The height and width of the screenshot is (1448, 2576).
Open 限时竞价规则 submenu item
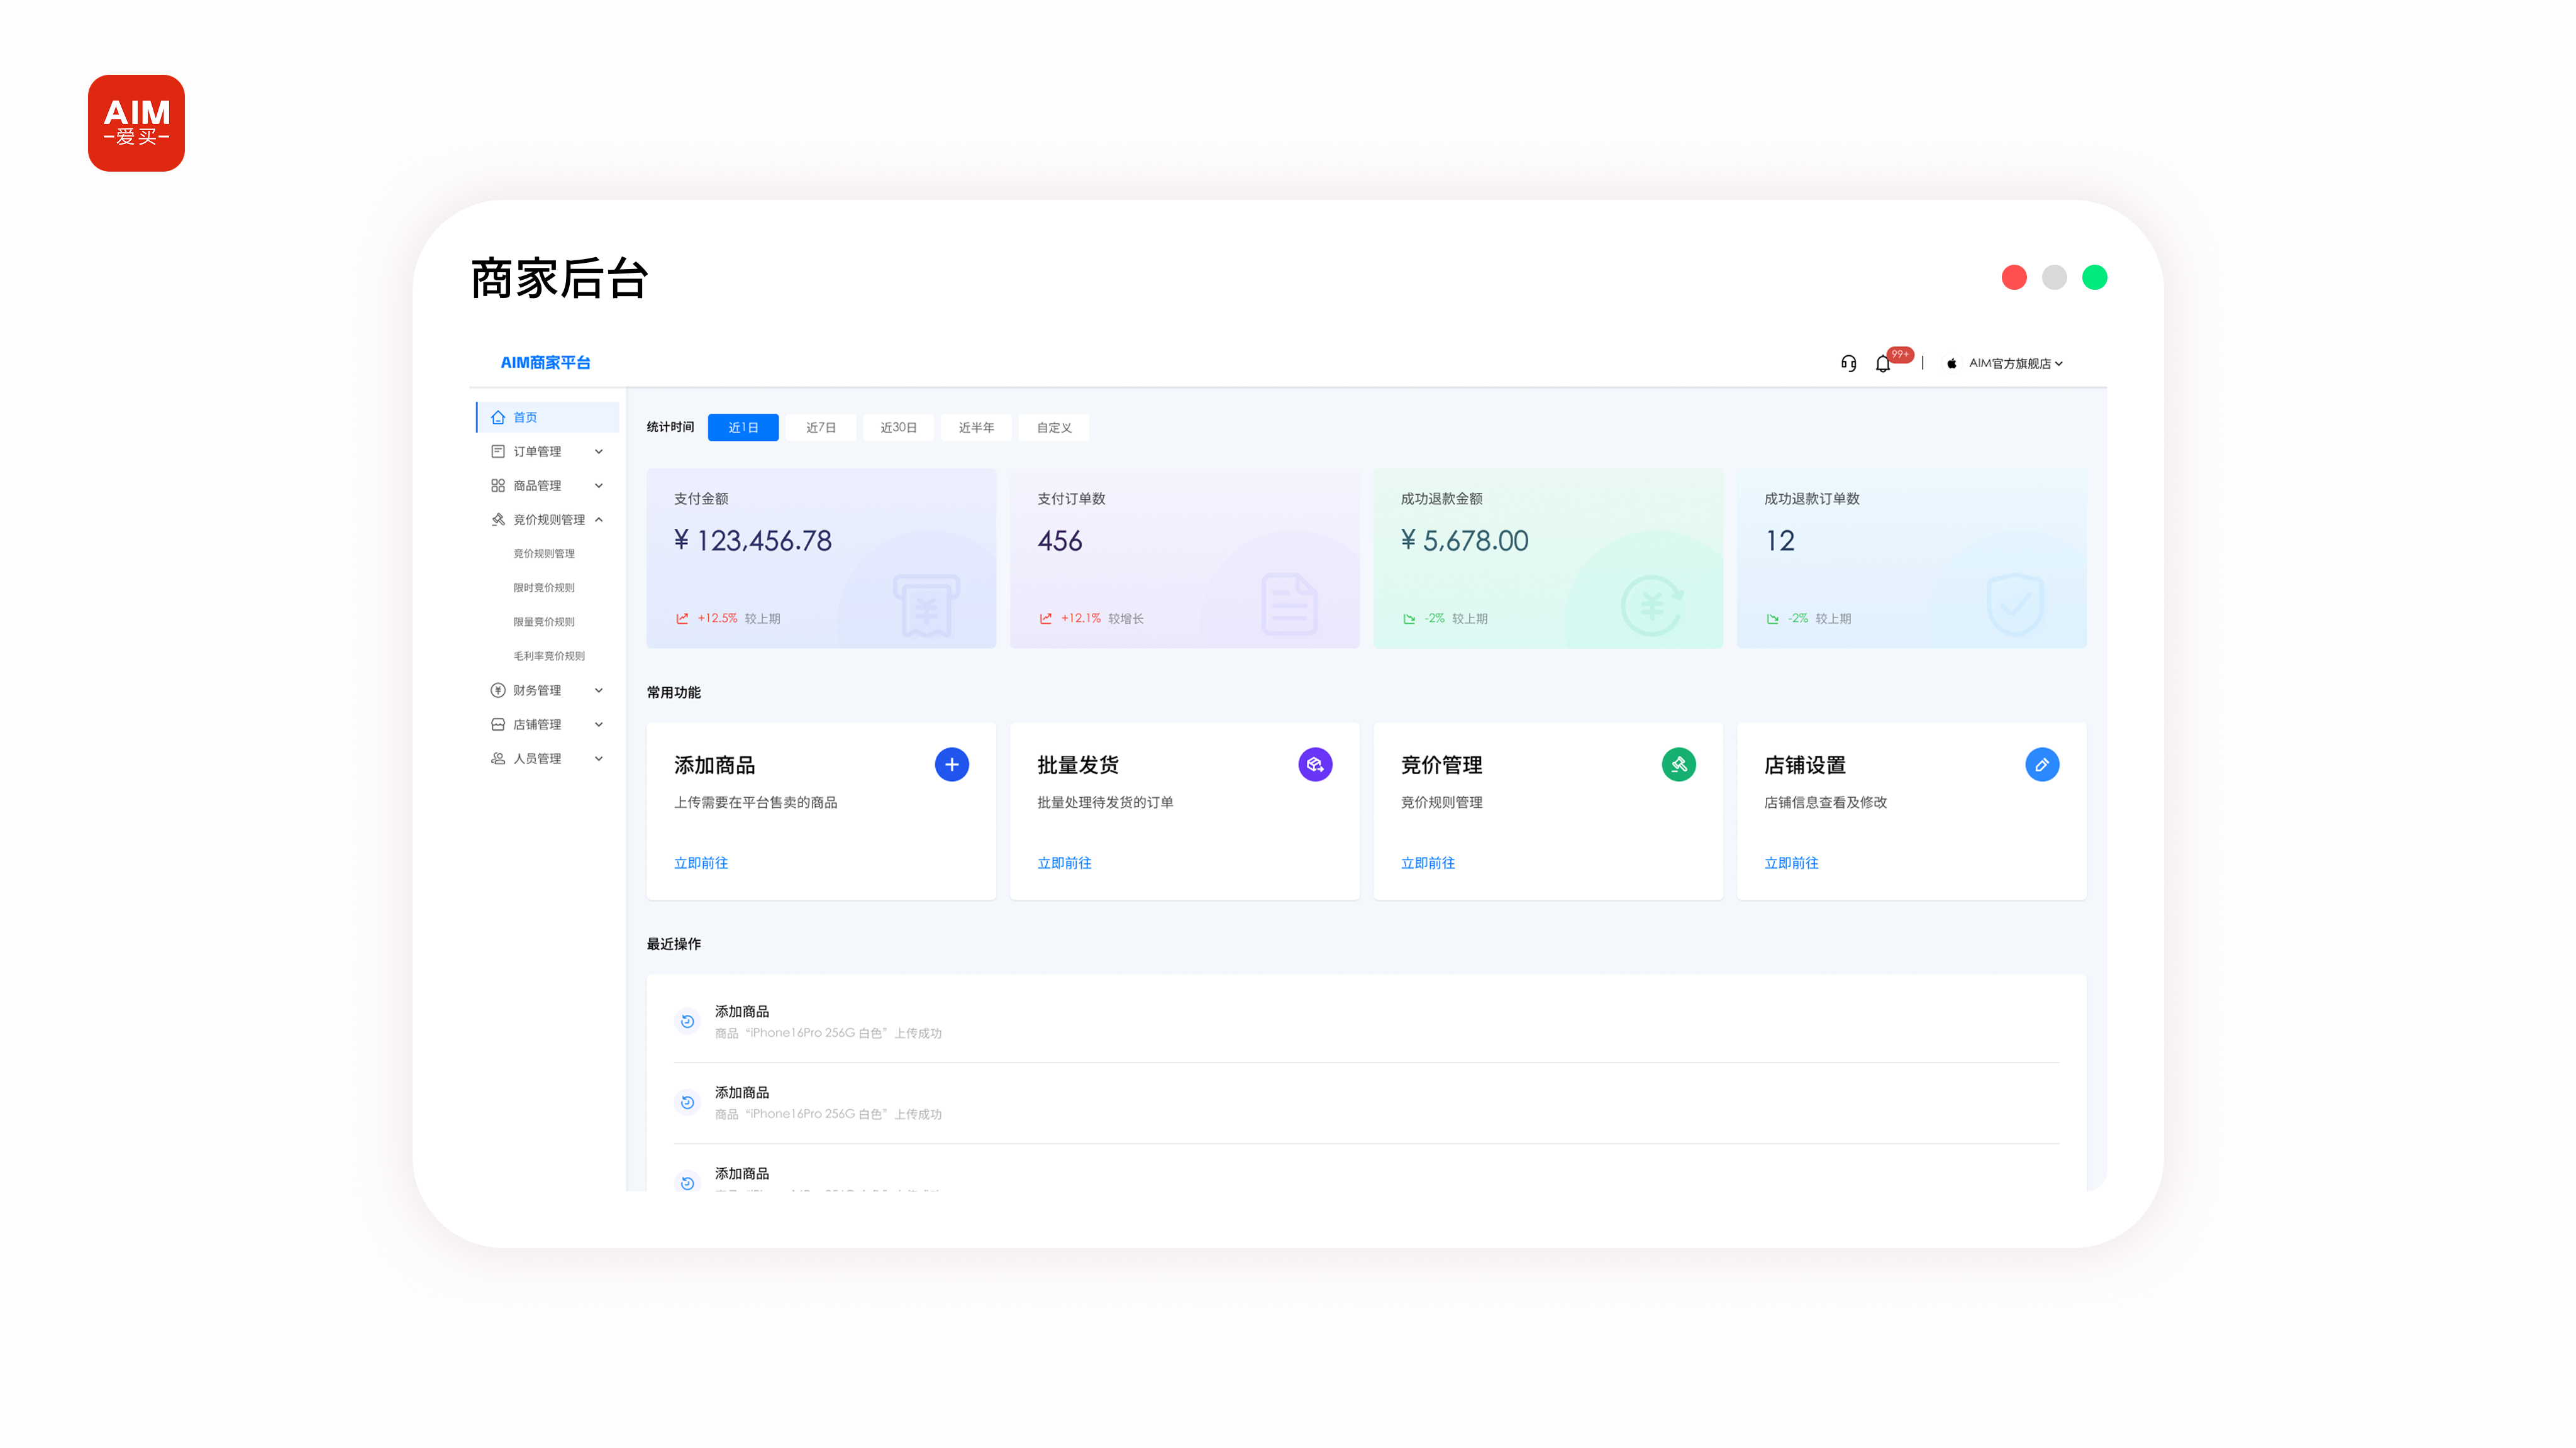[x=544, y=587]
